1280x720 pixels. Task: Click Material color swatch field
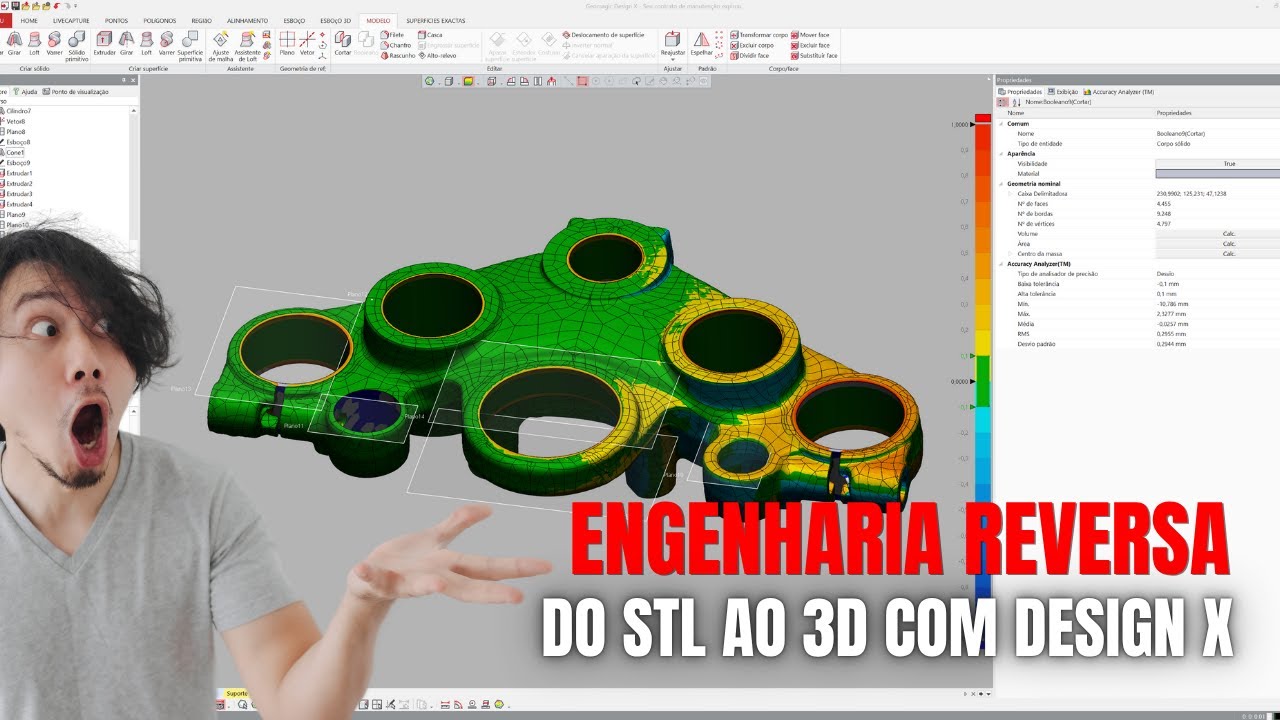(1217, 173)
